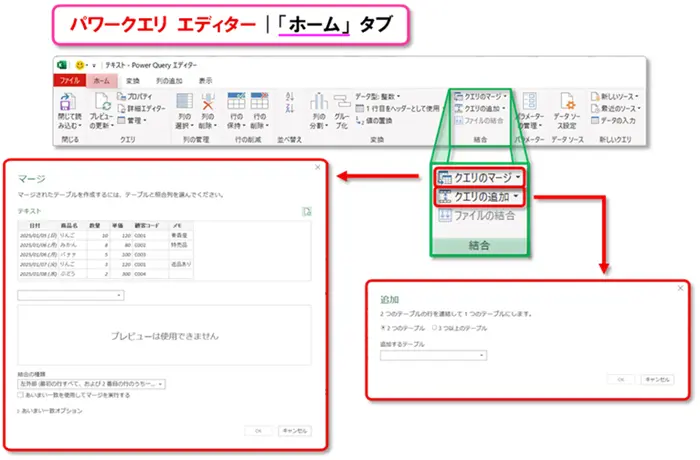The image size is (700, 460).
Task: Check あいまい一致を使用してマージを実行する
Action: pos(21,395)
